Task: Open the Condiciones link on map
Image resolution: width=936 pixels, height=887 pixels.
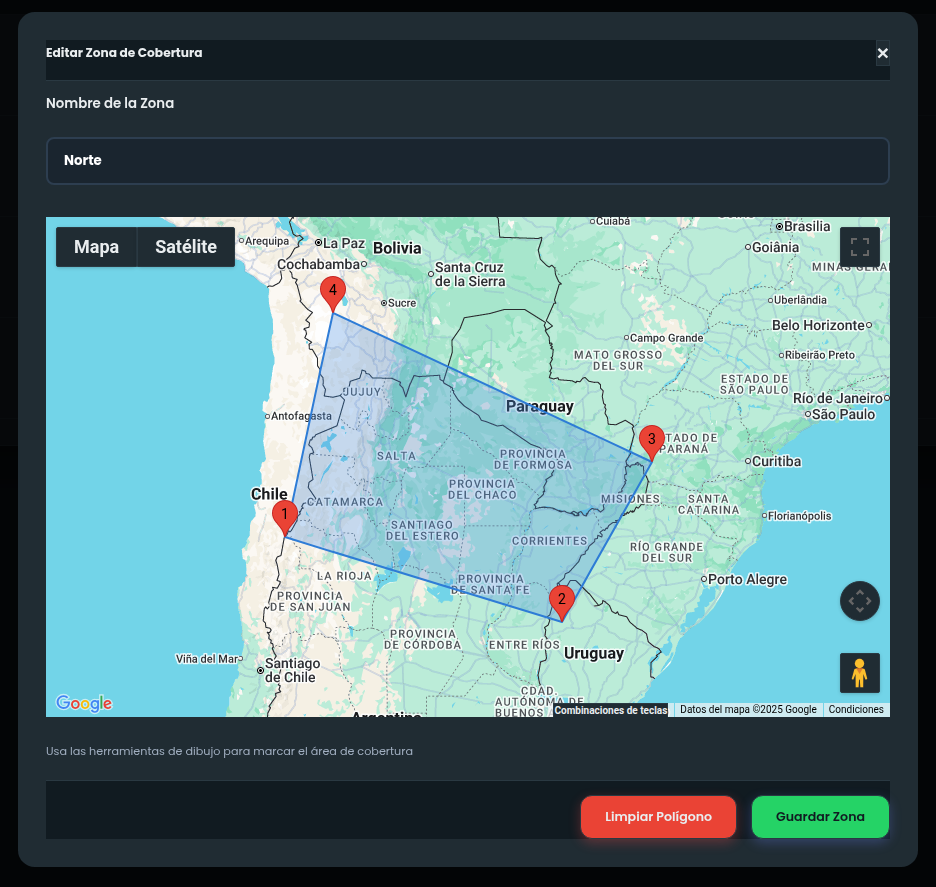Action: [856, 710]
